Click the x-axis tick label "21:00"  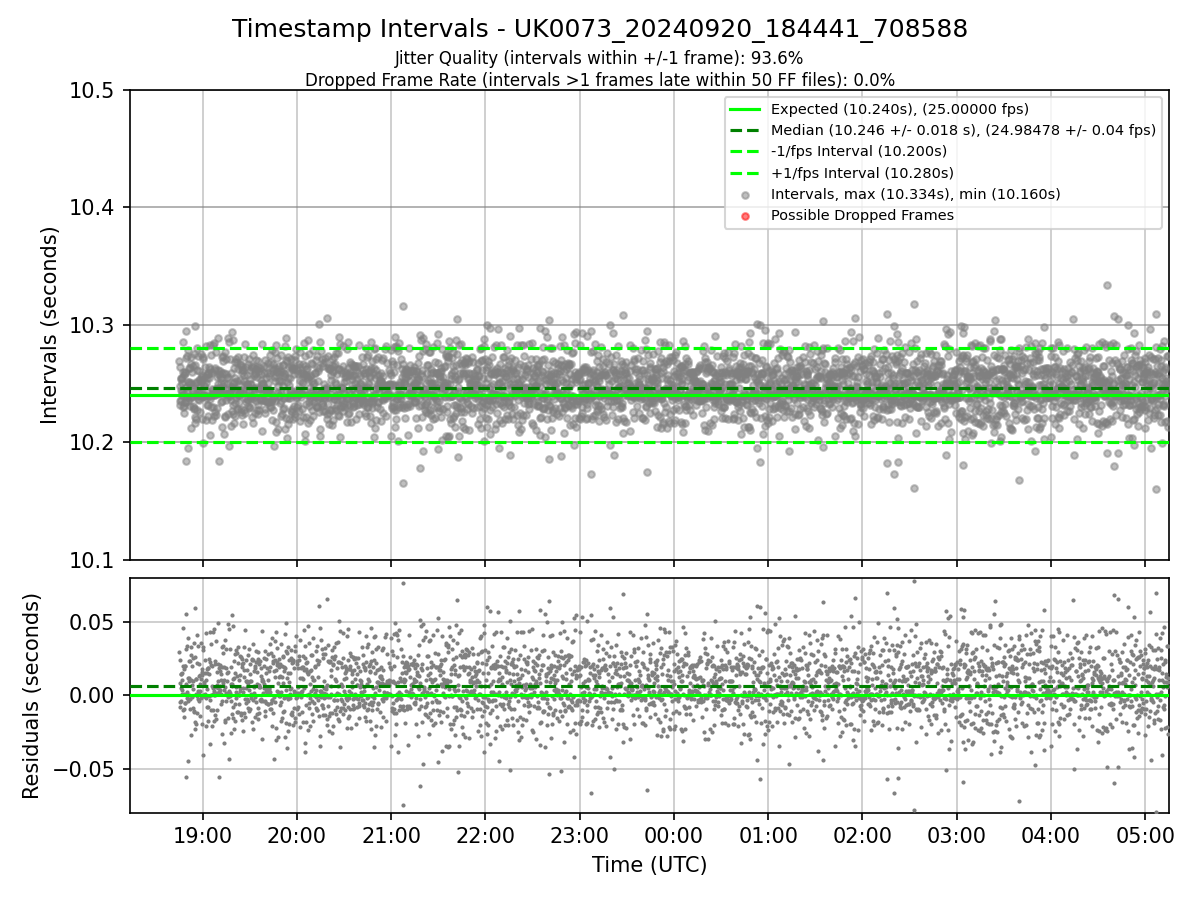pos(391,835)
